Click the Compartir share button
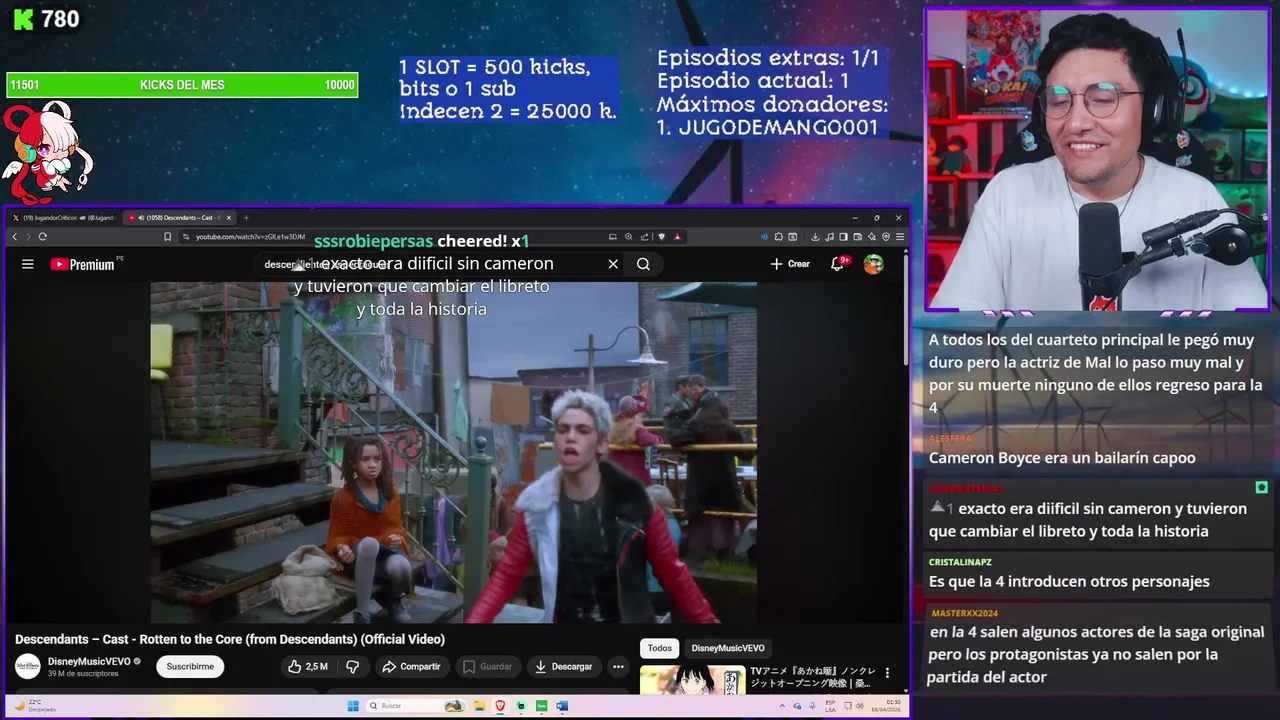The height and width of the screenshot is (720, 1280). (x=411, y=666)
